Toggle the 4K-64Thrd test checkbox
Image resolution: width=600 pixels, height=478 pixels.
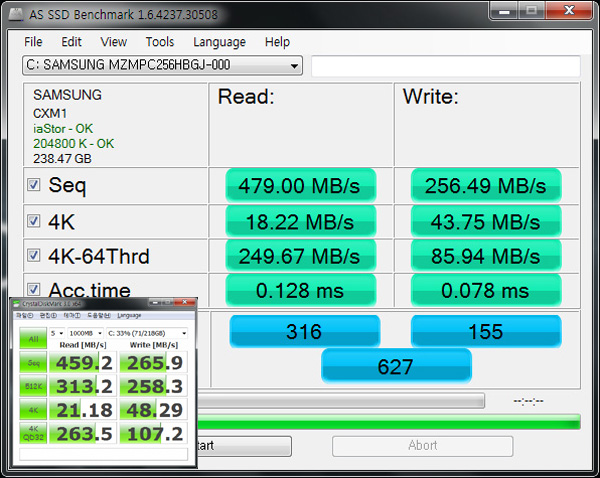[34, 255]
